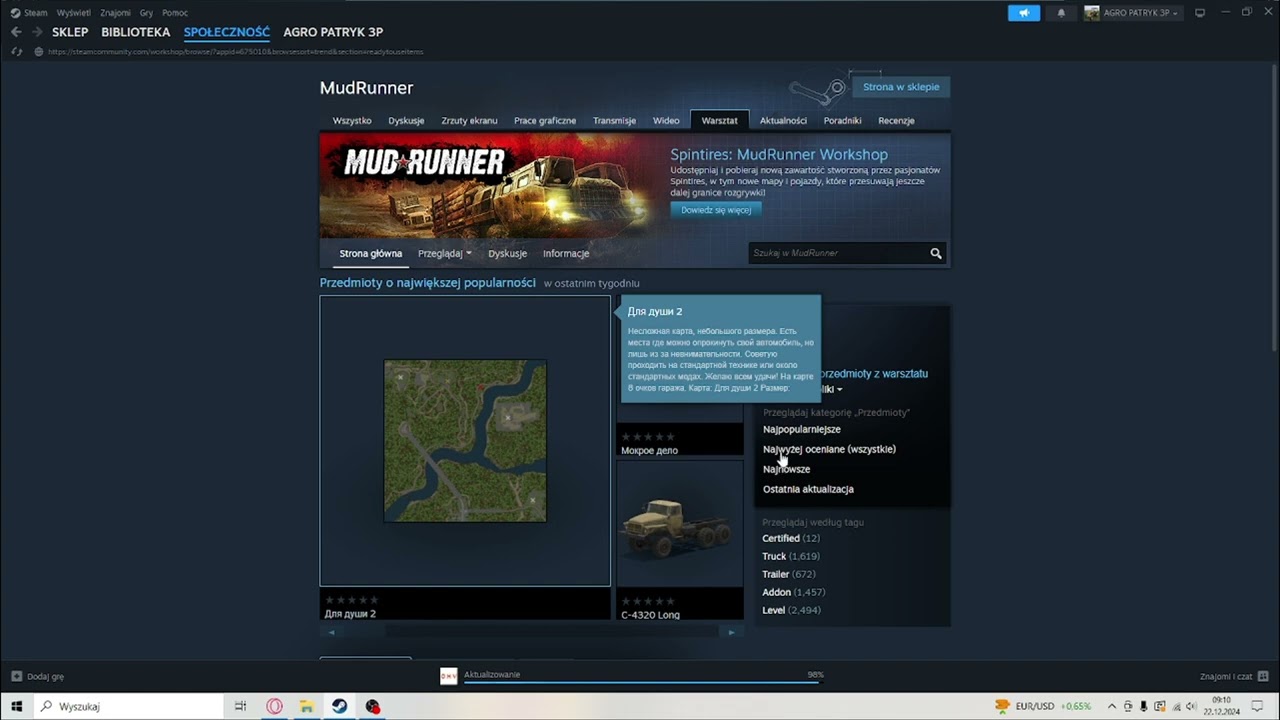Click the plus icon next to Dodaj grę
The image size is (1280, 720).
(16, 676)
